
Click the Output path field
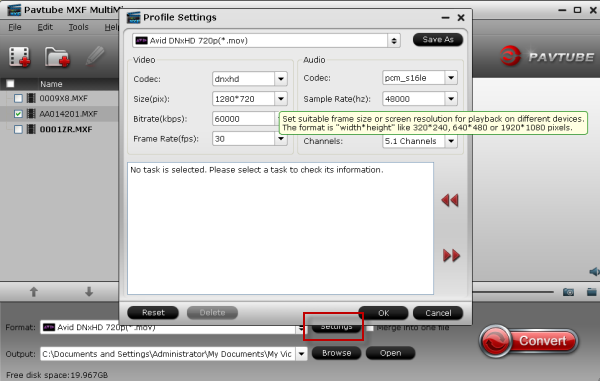click(168, 354)
